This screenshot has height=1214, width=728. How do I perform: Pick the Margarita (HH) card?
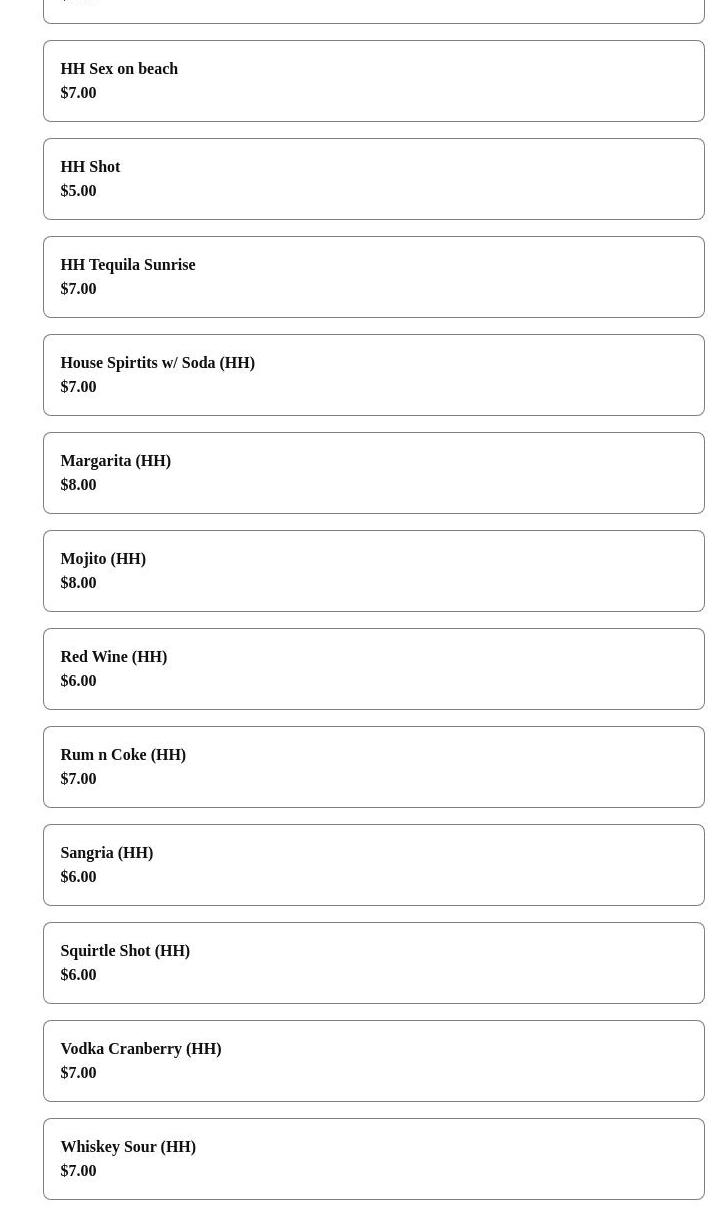pyautogui.click(x=373, y=473)
